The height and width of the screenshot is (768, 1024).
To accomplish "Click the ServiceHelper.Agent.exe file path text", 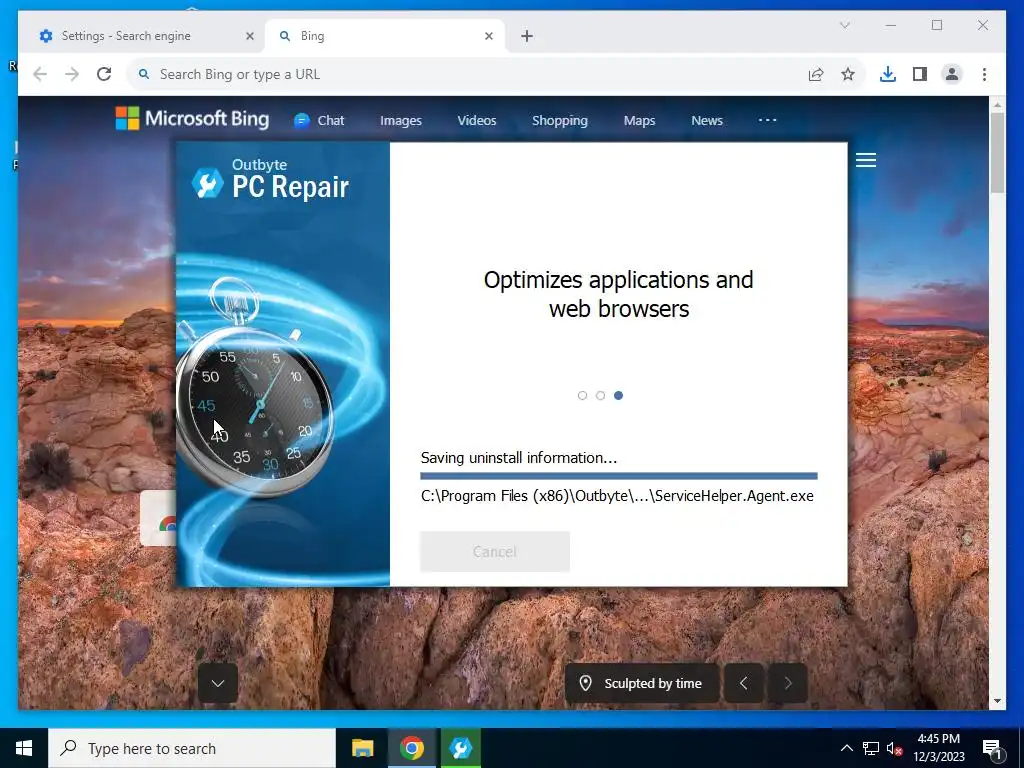I will (617, 496).
